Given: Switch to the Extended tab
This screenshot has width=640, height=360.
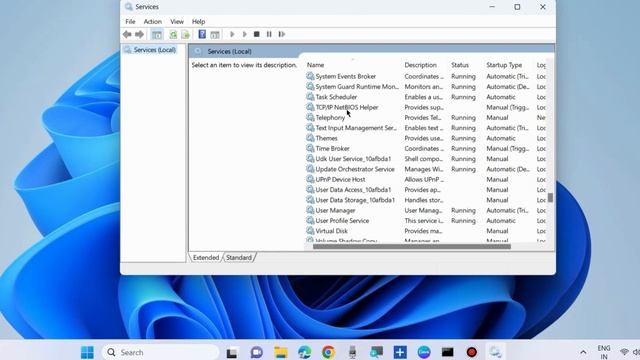Looking at the screenshot, I should point(206,258).
